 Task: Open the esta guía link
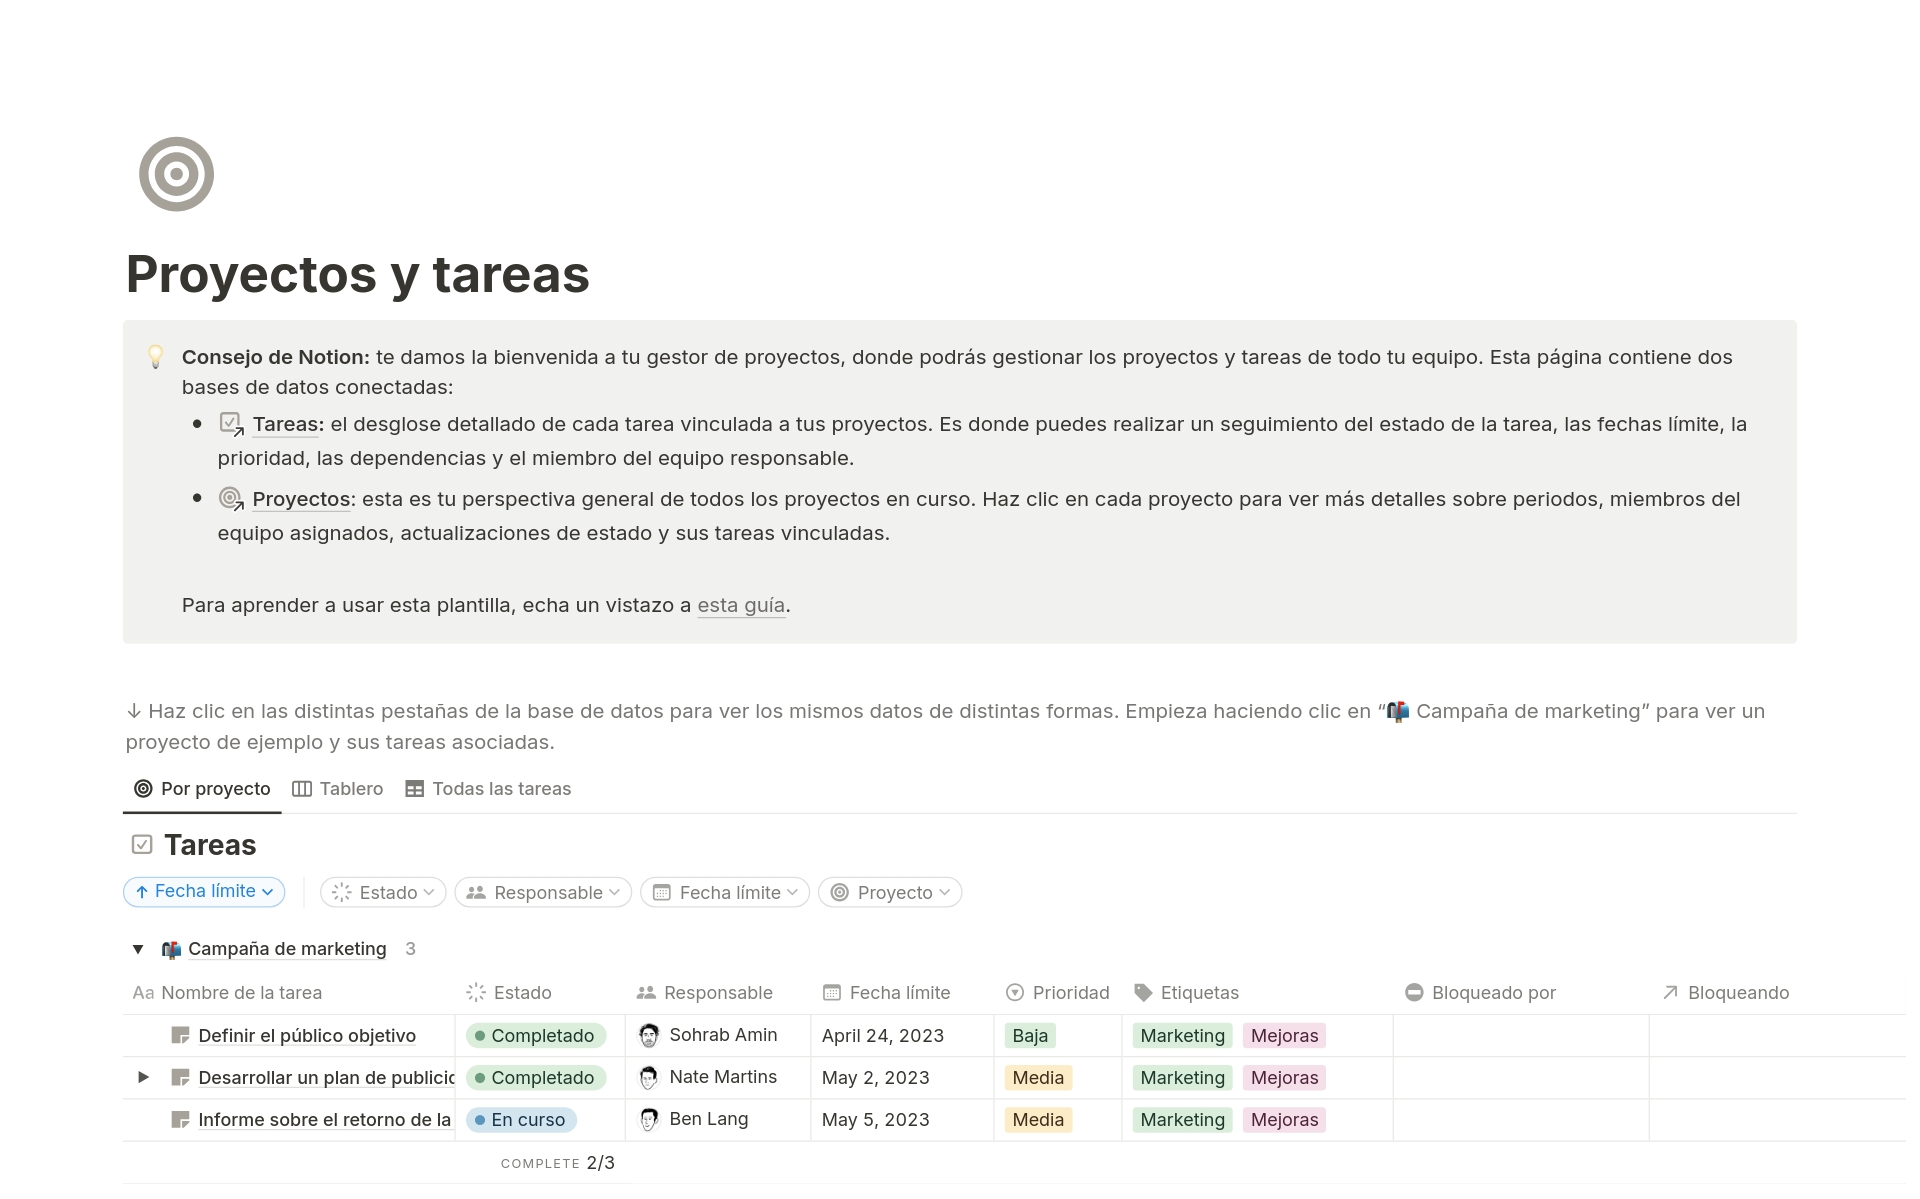(741, 604)
